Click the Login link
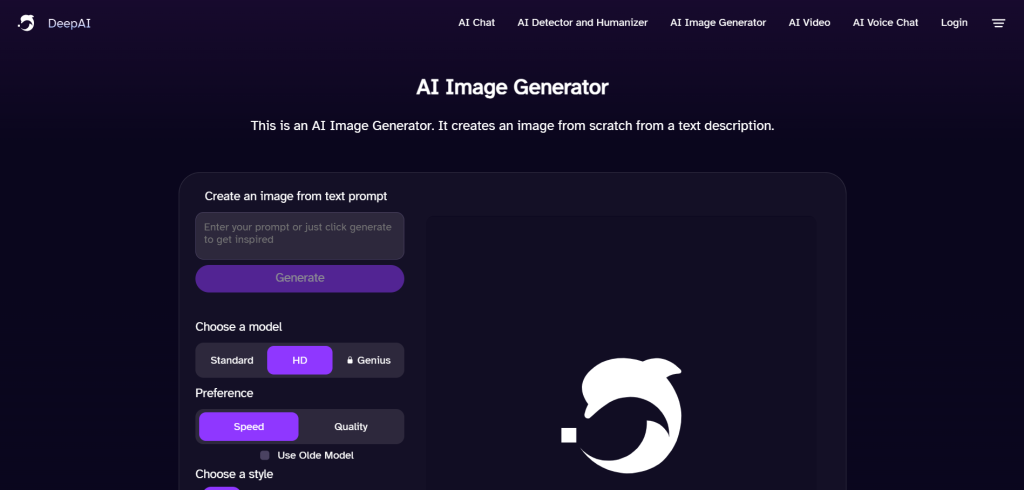Viewport: 1024px width, 490px height. tap(954, 23)
